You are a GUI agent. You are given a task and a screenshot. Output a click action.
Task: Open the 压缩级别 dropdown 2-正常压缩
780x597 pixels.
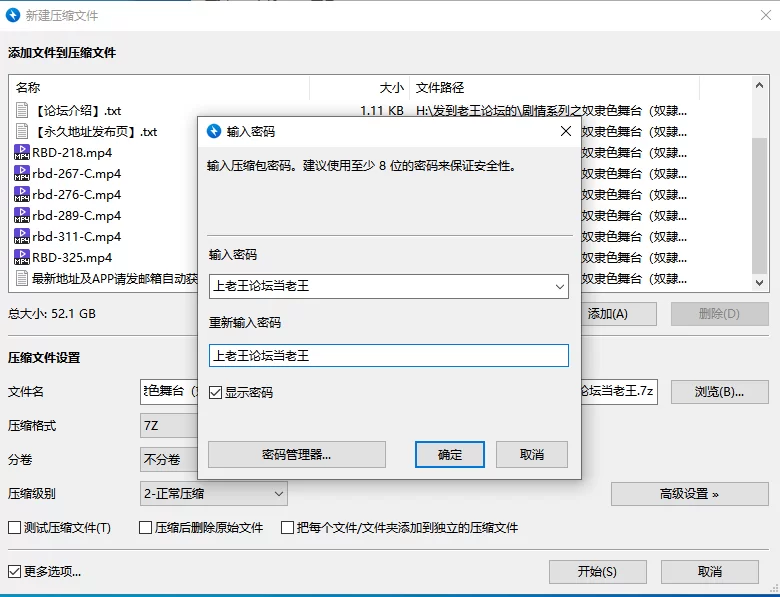214,494
